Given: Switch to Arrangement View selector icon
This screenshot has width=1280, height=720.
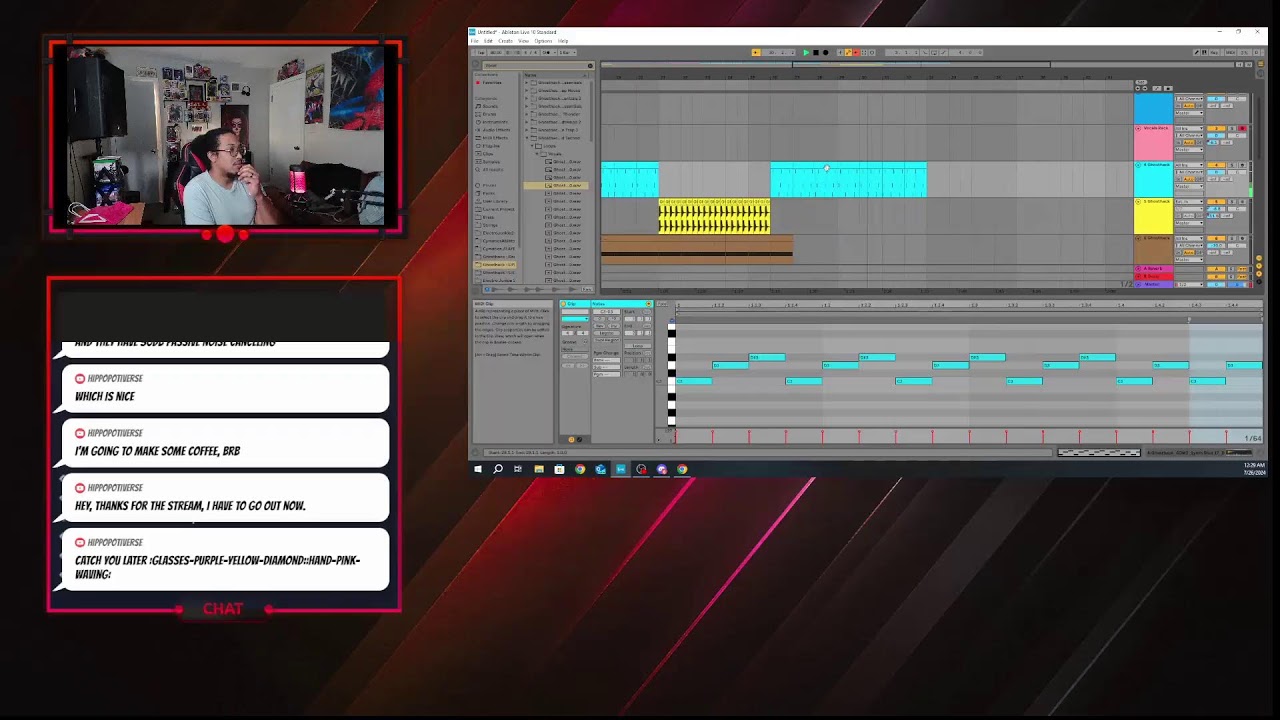Looking at the screenshot, I should point(1261,64).
